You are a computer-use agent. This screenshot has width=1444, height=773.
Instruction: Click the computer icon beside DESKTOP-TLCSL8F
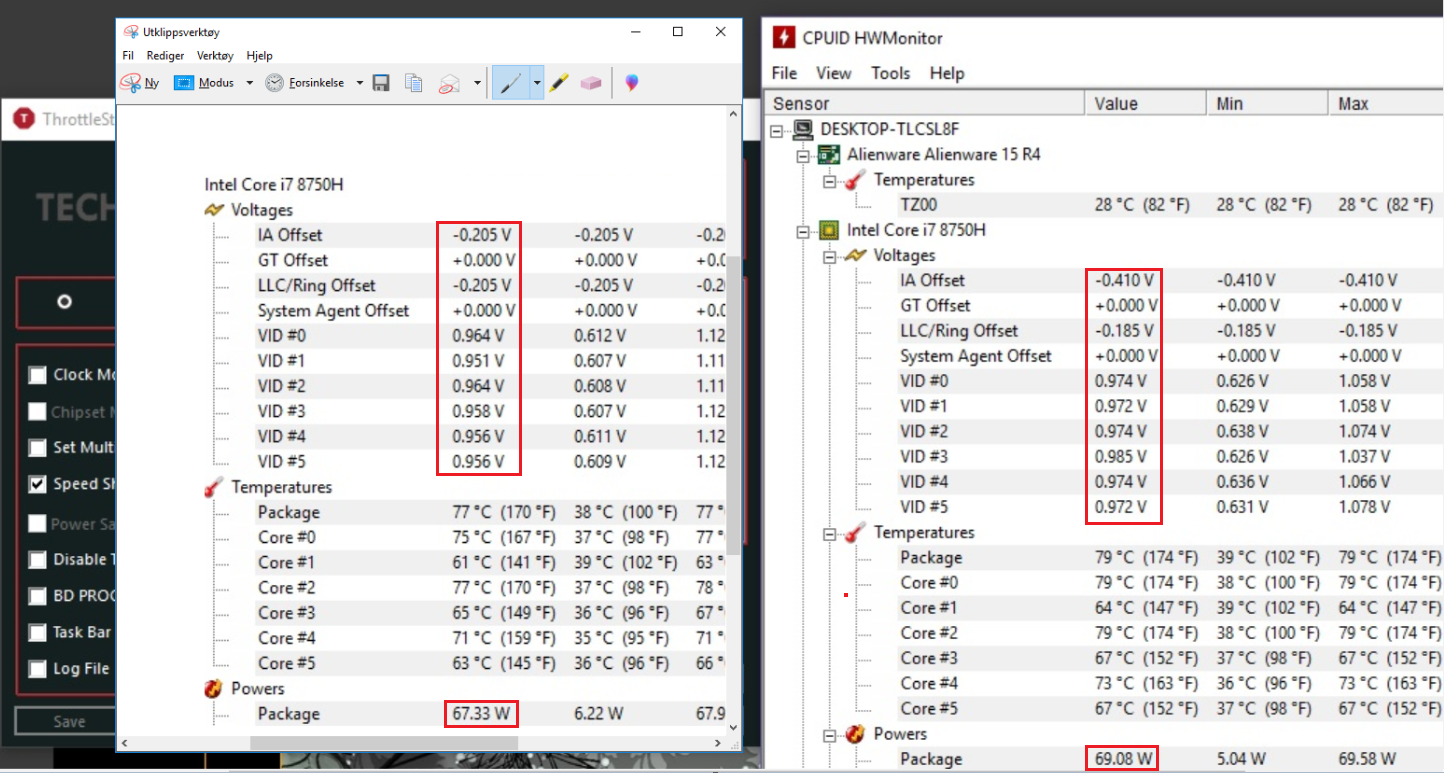[x=802, y=130]
